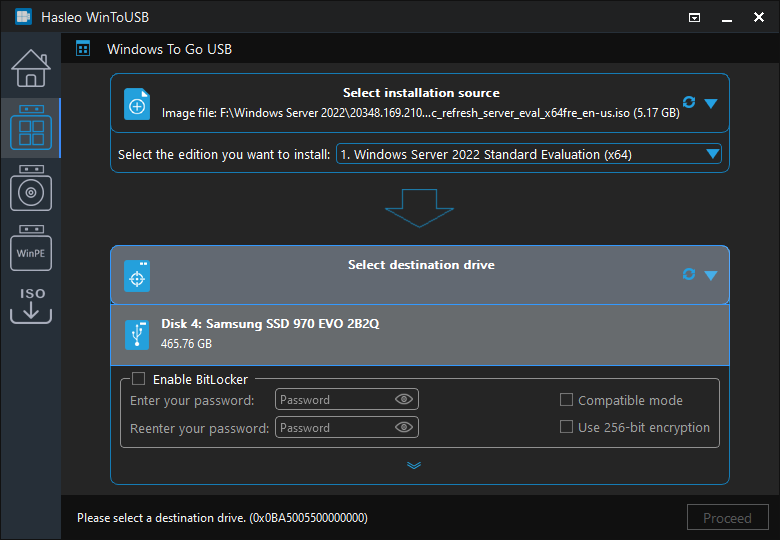This screenshot has width=780, height=540.
Task: Enable BitLocker checkbox
Action: (x=139, y=379)
